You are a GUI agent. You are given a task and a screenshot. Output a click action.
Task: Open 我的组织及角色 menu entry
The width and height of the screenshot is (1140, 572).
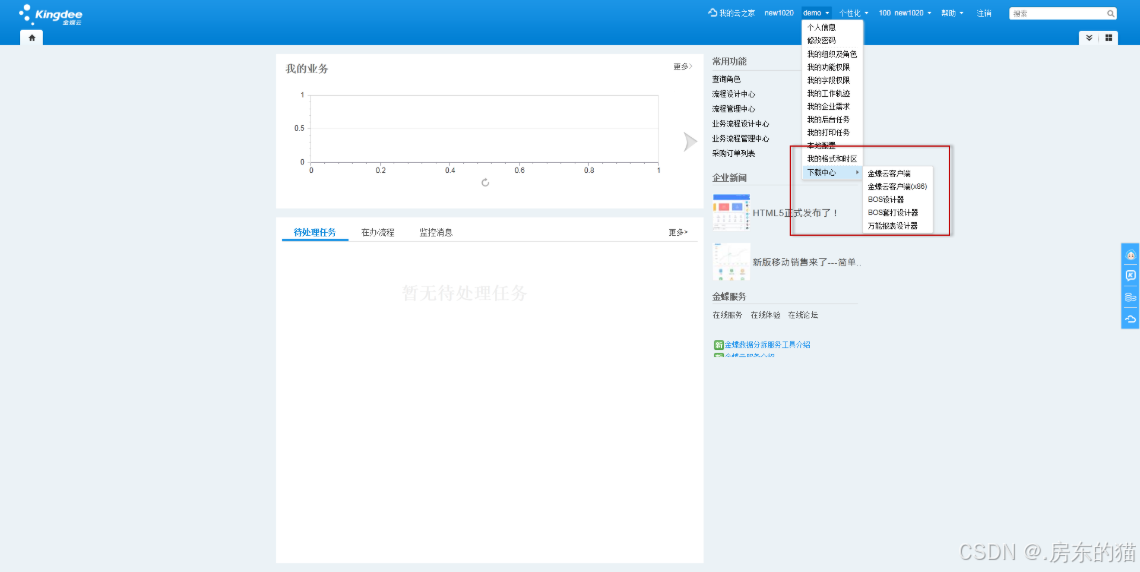tap(832, 54)
